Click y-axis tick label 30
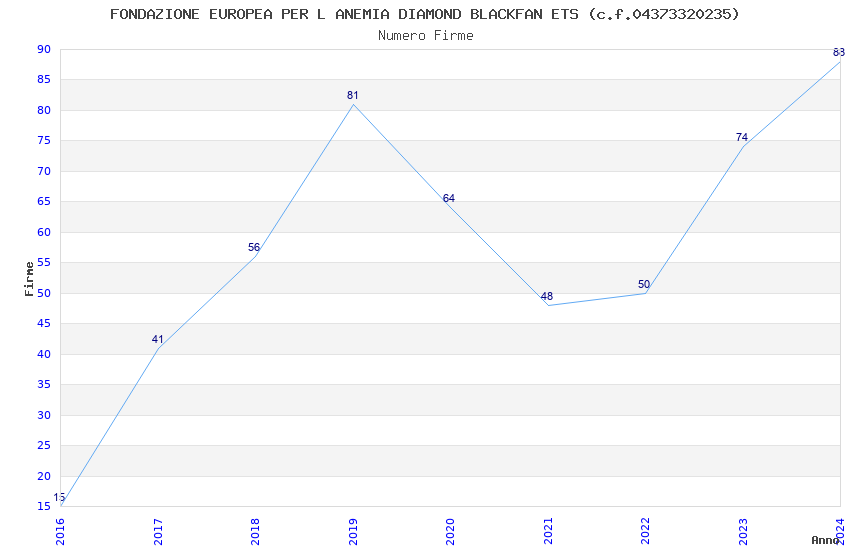This screenshot has height=550, width=850. click(x=44, y=415)
